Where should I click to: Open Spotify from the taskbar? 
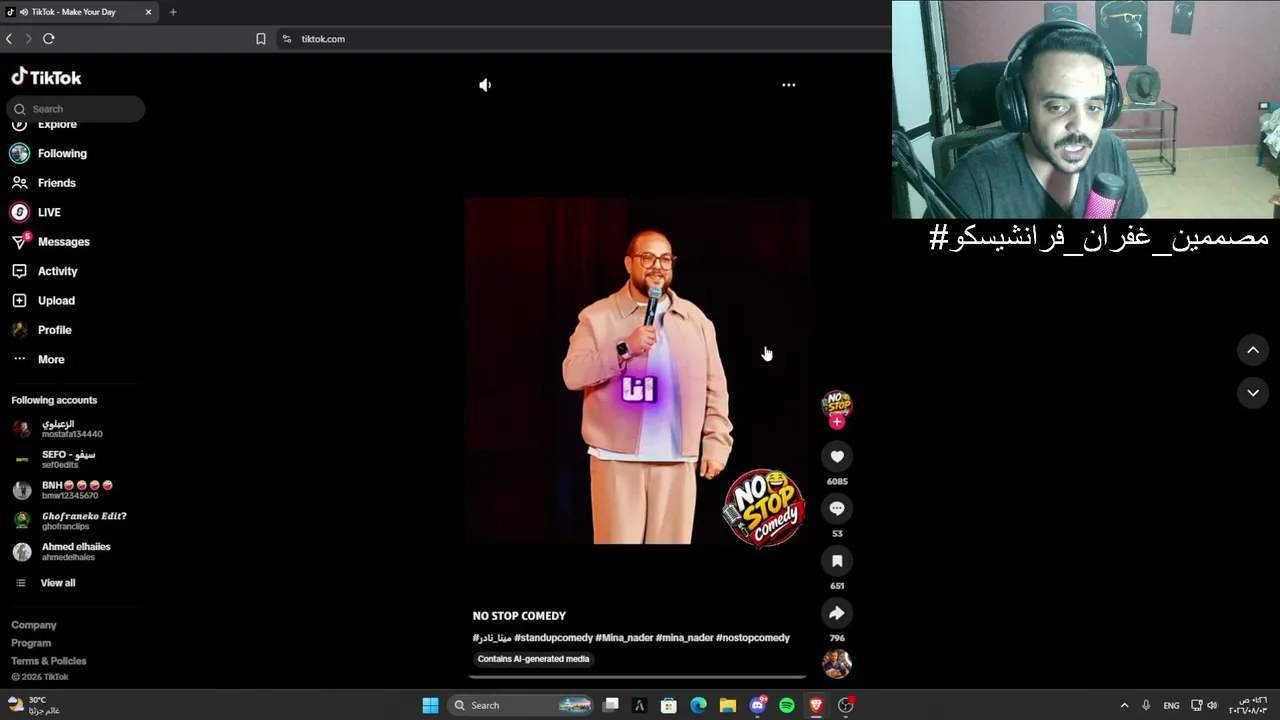tap(787, 705)
